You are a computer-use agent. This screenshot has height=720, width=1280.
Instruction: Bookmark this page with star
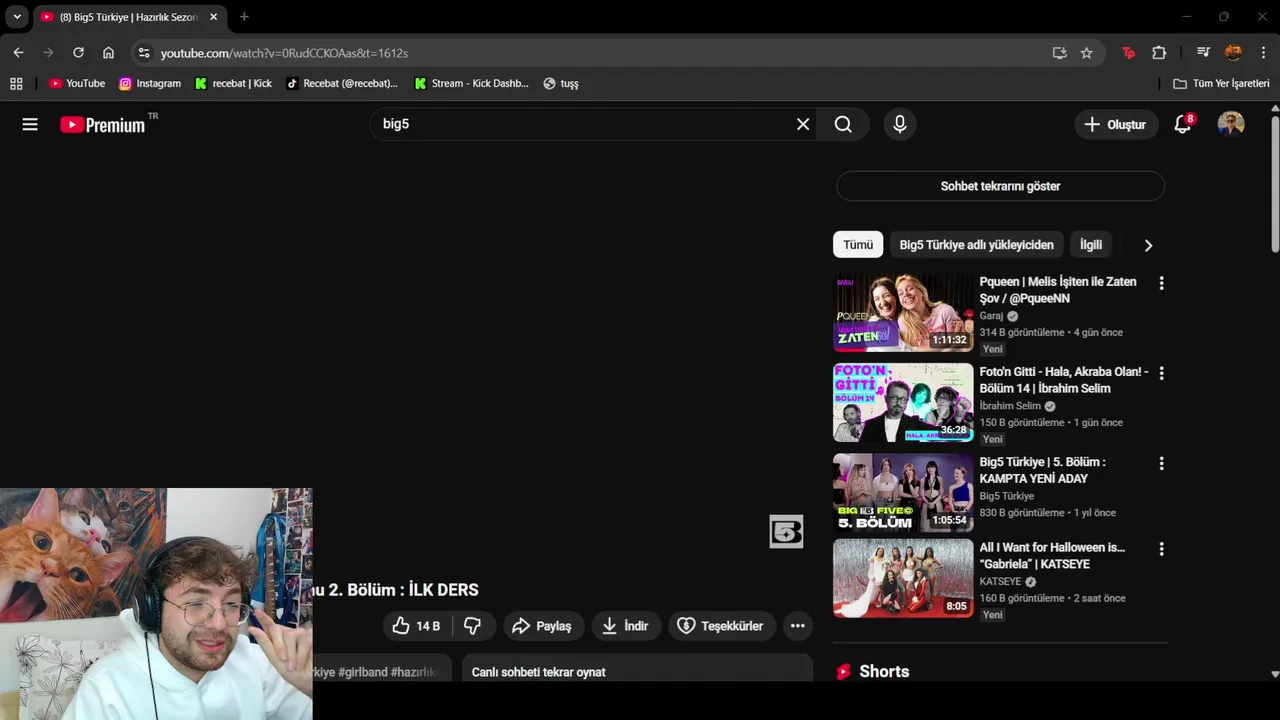(x=1086, y=53)
